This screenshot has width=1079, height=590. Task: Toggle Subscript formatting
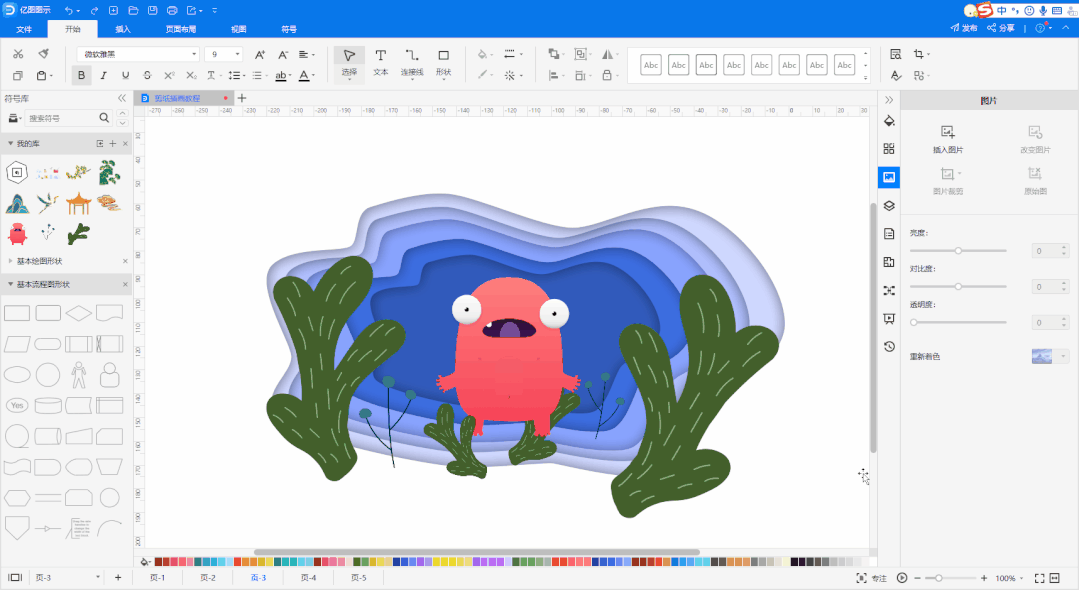pos(191,75)
